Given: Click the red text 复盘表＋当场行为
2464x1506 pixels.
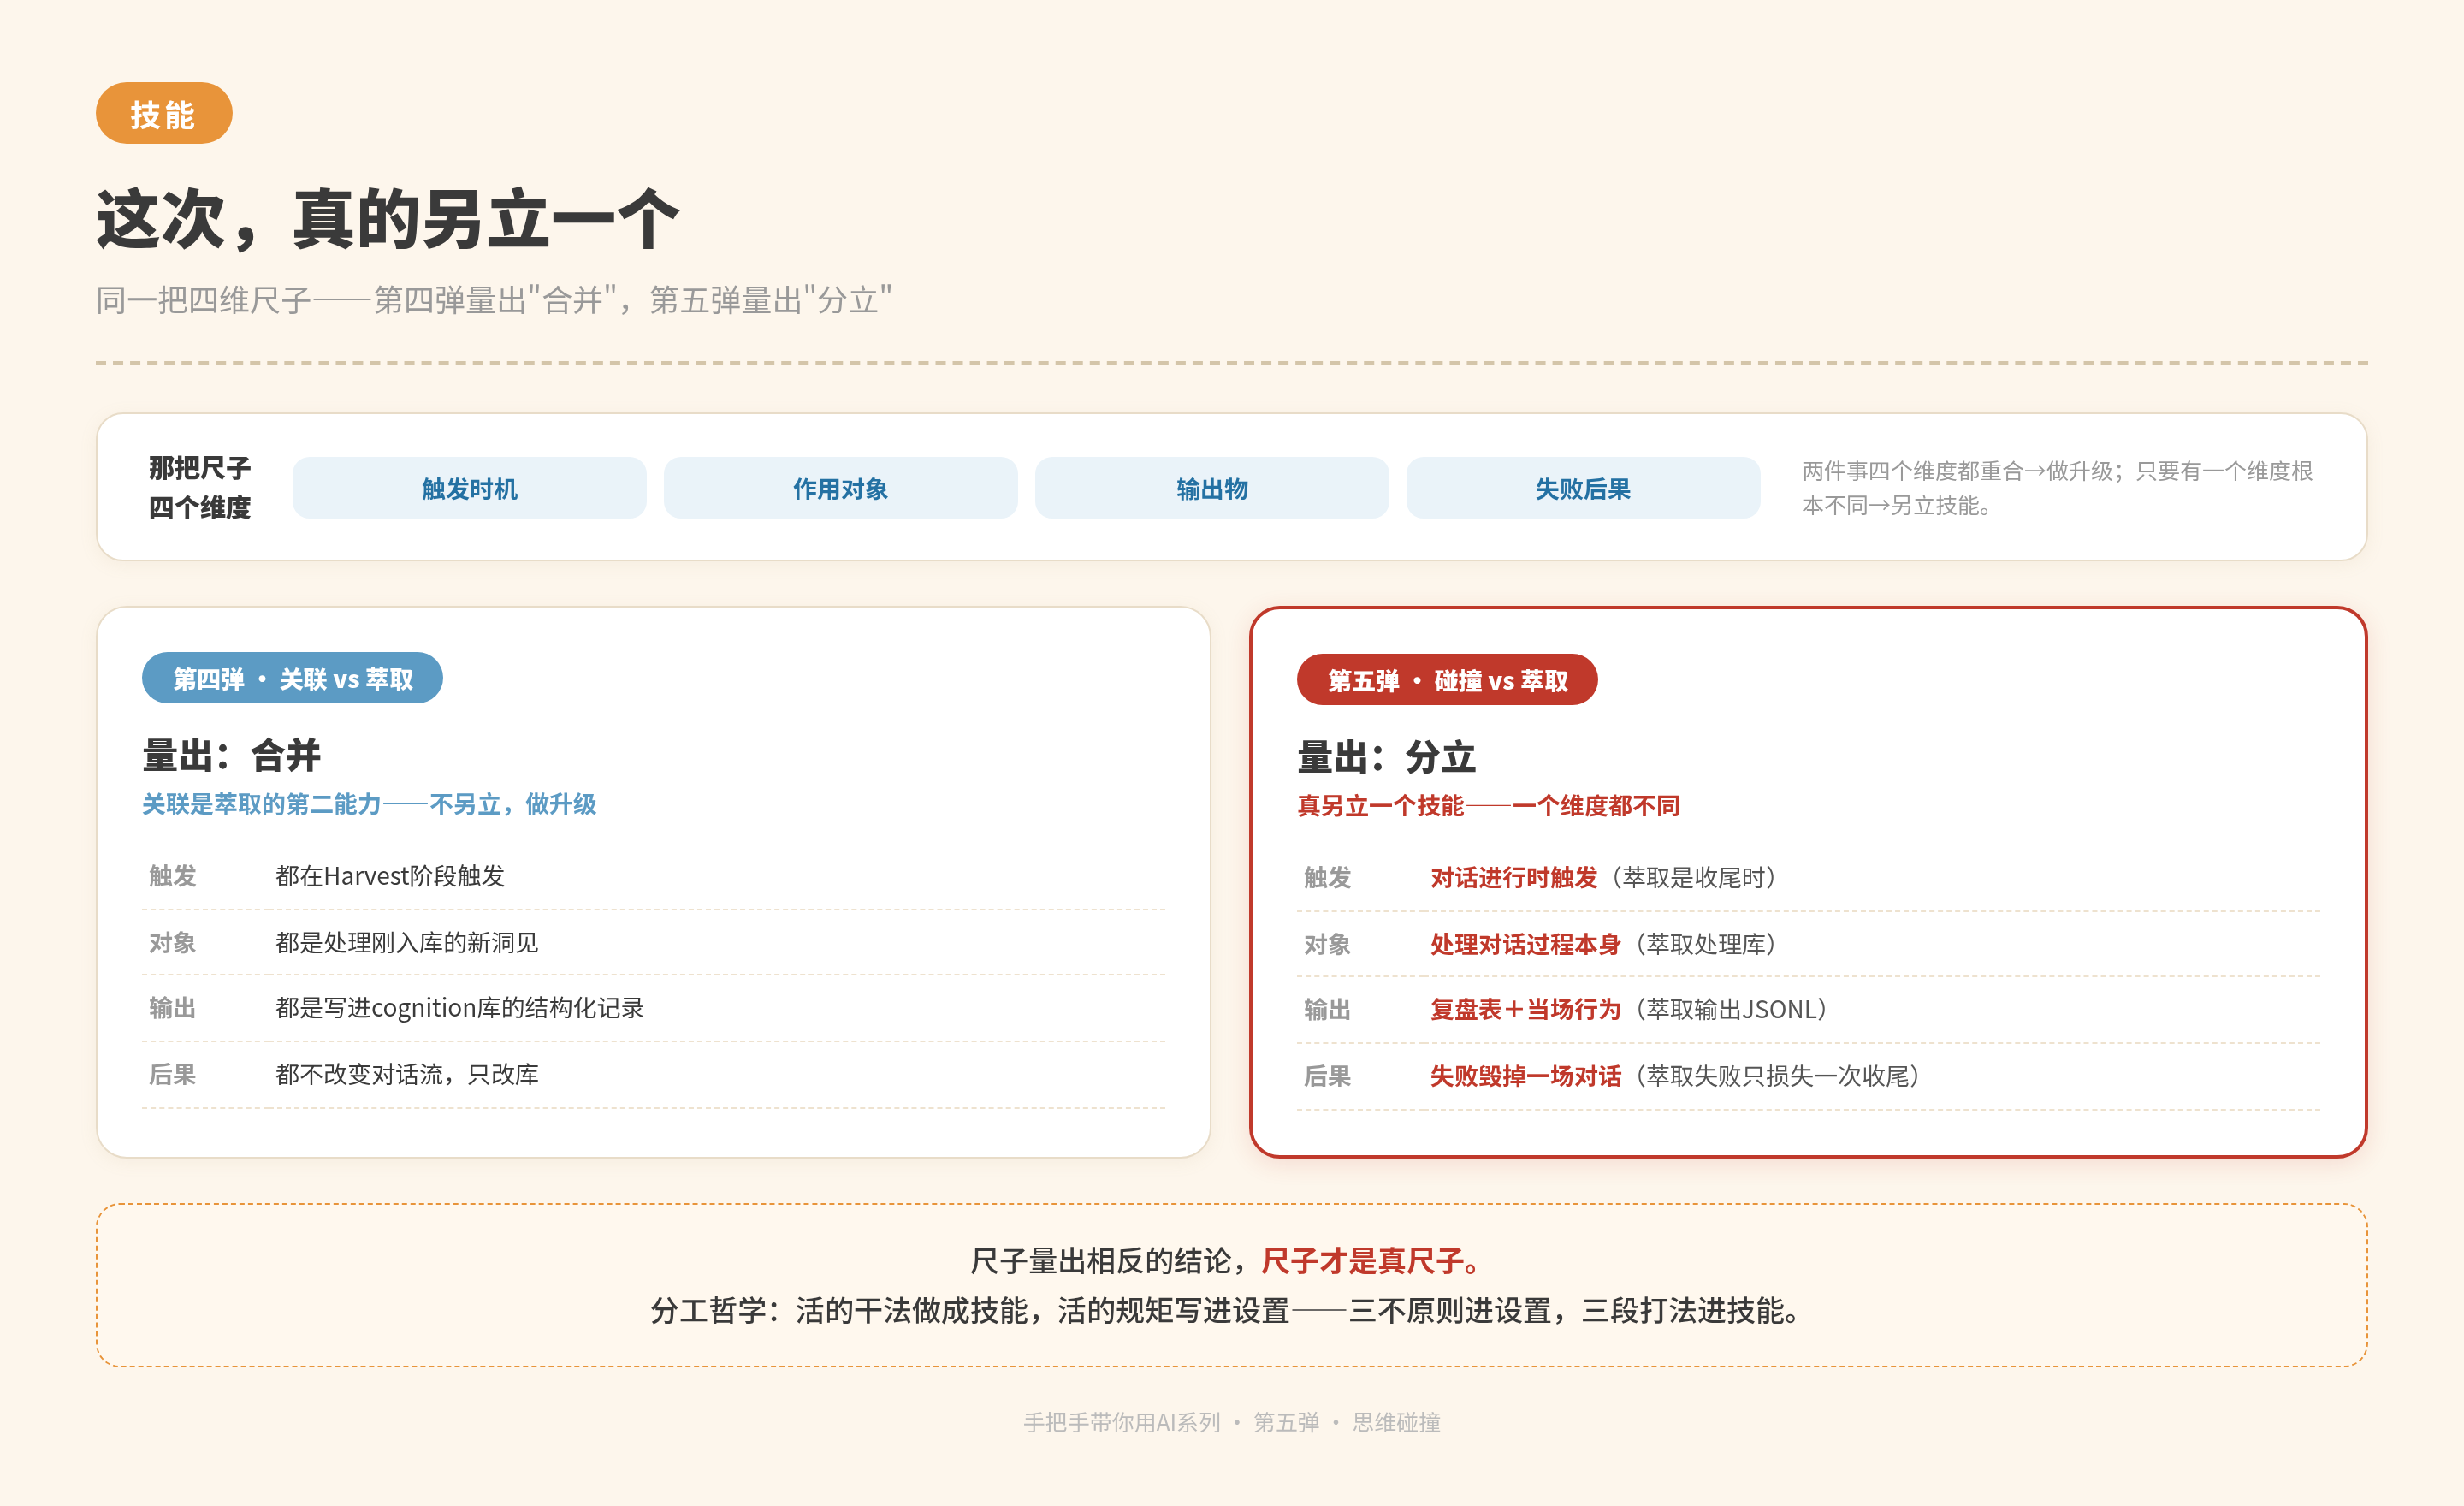Looking at the screenshot, I should 1525,1010.
